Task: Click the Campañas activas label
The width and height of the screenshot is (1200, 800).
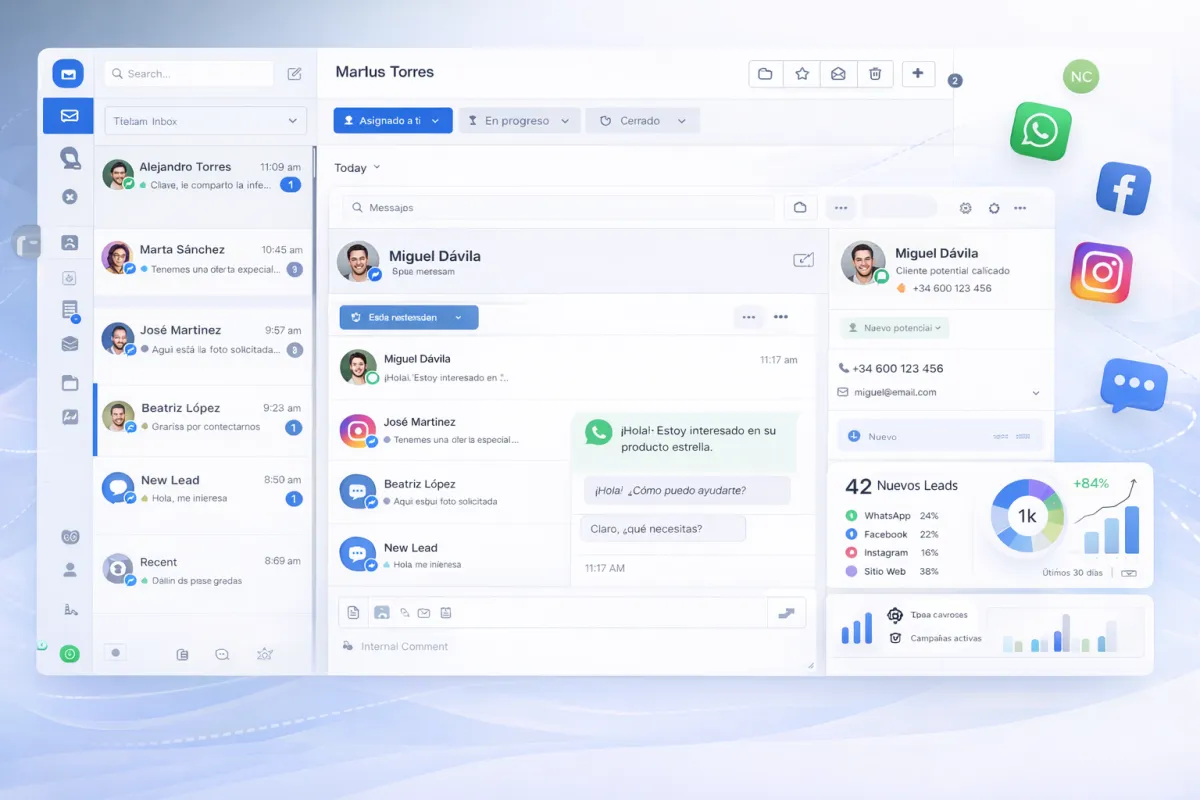Action: click(946, 638)
